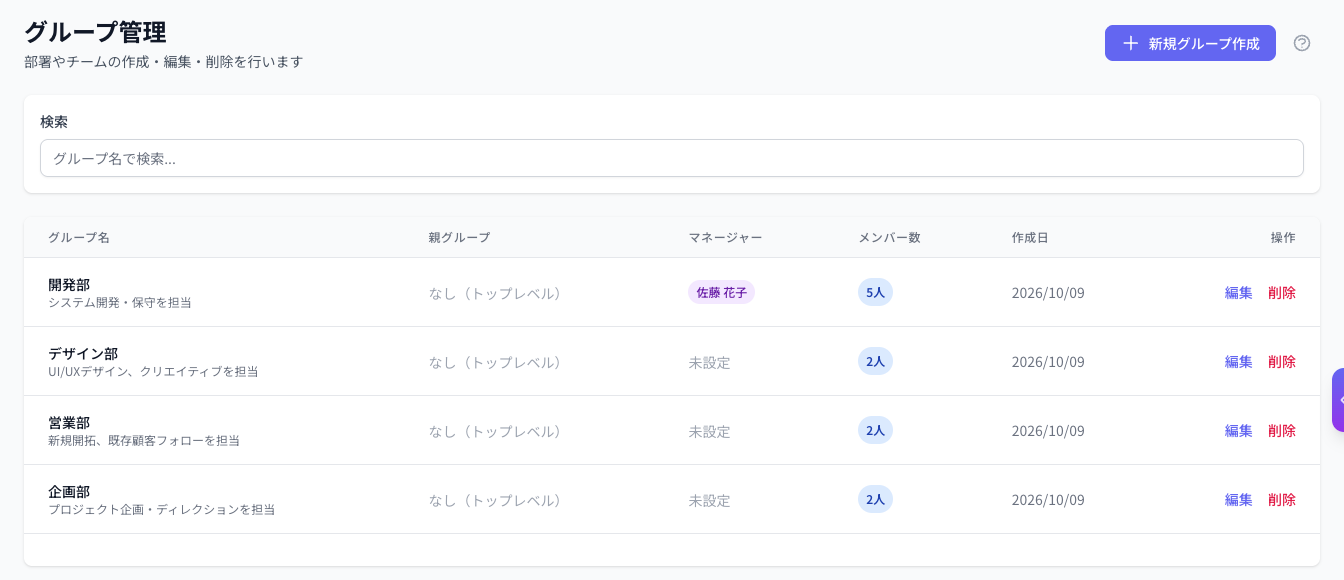Screen dimensions: 1344x580
Task: Delete the 企画部 group
Action: (x=1282, y=500)
